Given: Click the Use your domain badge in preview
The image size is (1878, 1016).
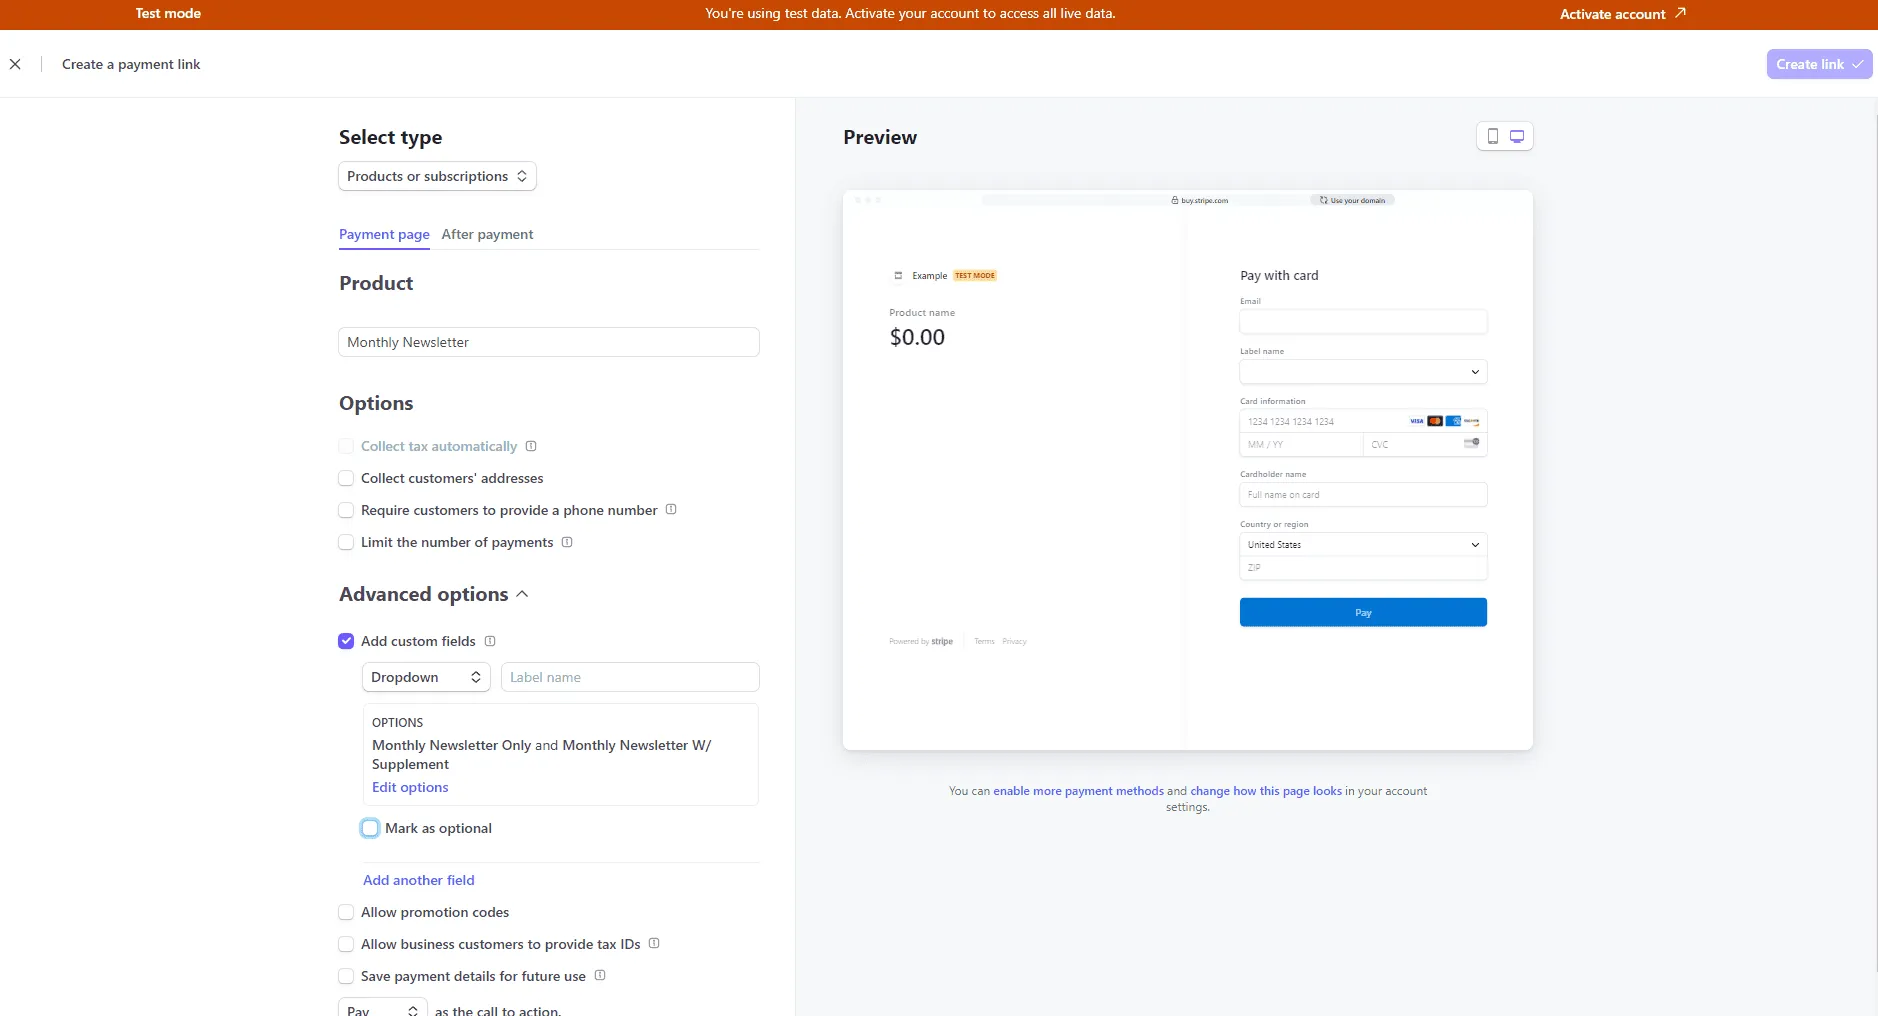Looking at the screenshot, I should point(1354,200).
